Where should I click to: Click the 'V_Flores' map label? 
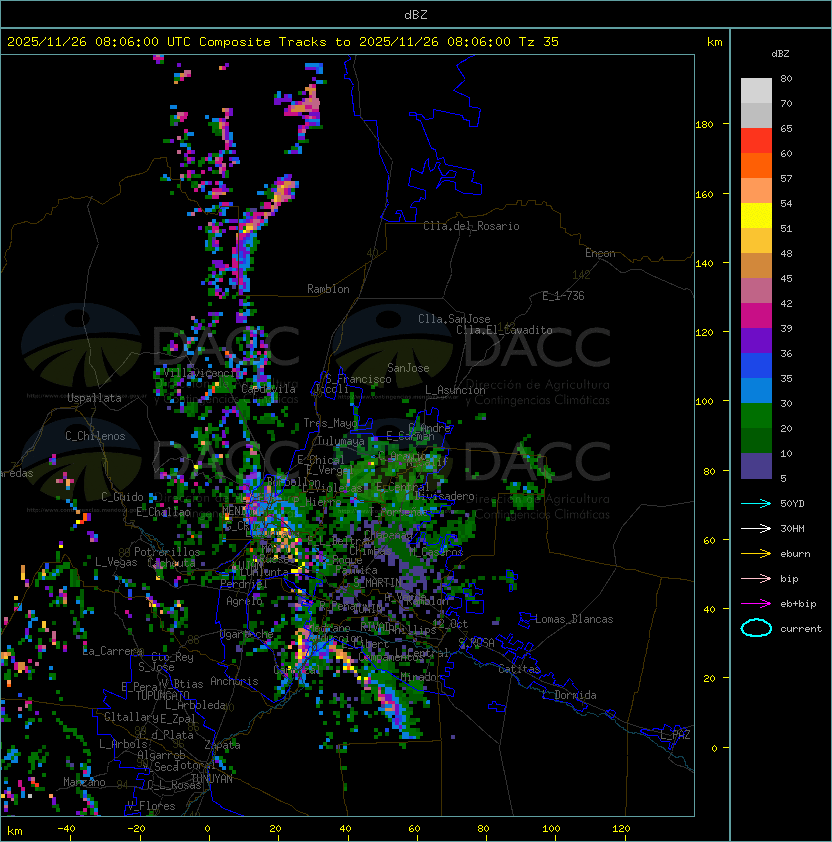(x=151, y=806)
